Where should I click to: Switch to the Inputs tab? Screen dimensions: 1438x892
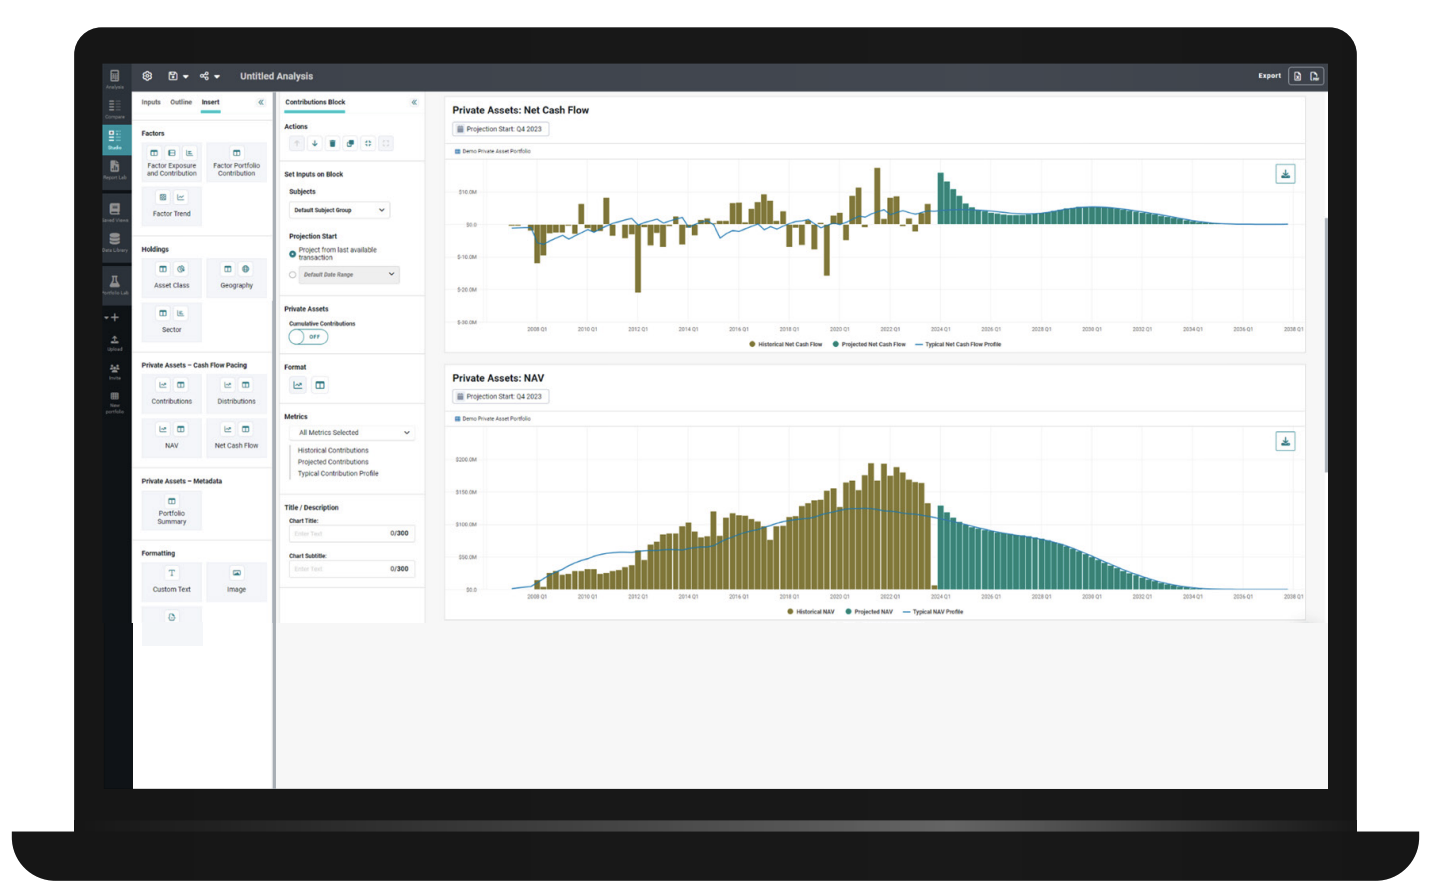coord(151,102)
